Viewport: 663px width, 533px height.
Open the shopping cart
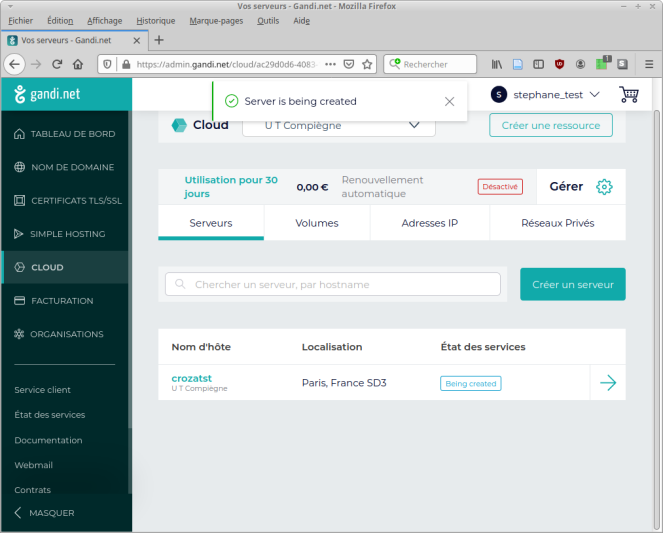point(629,94)
